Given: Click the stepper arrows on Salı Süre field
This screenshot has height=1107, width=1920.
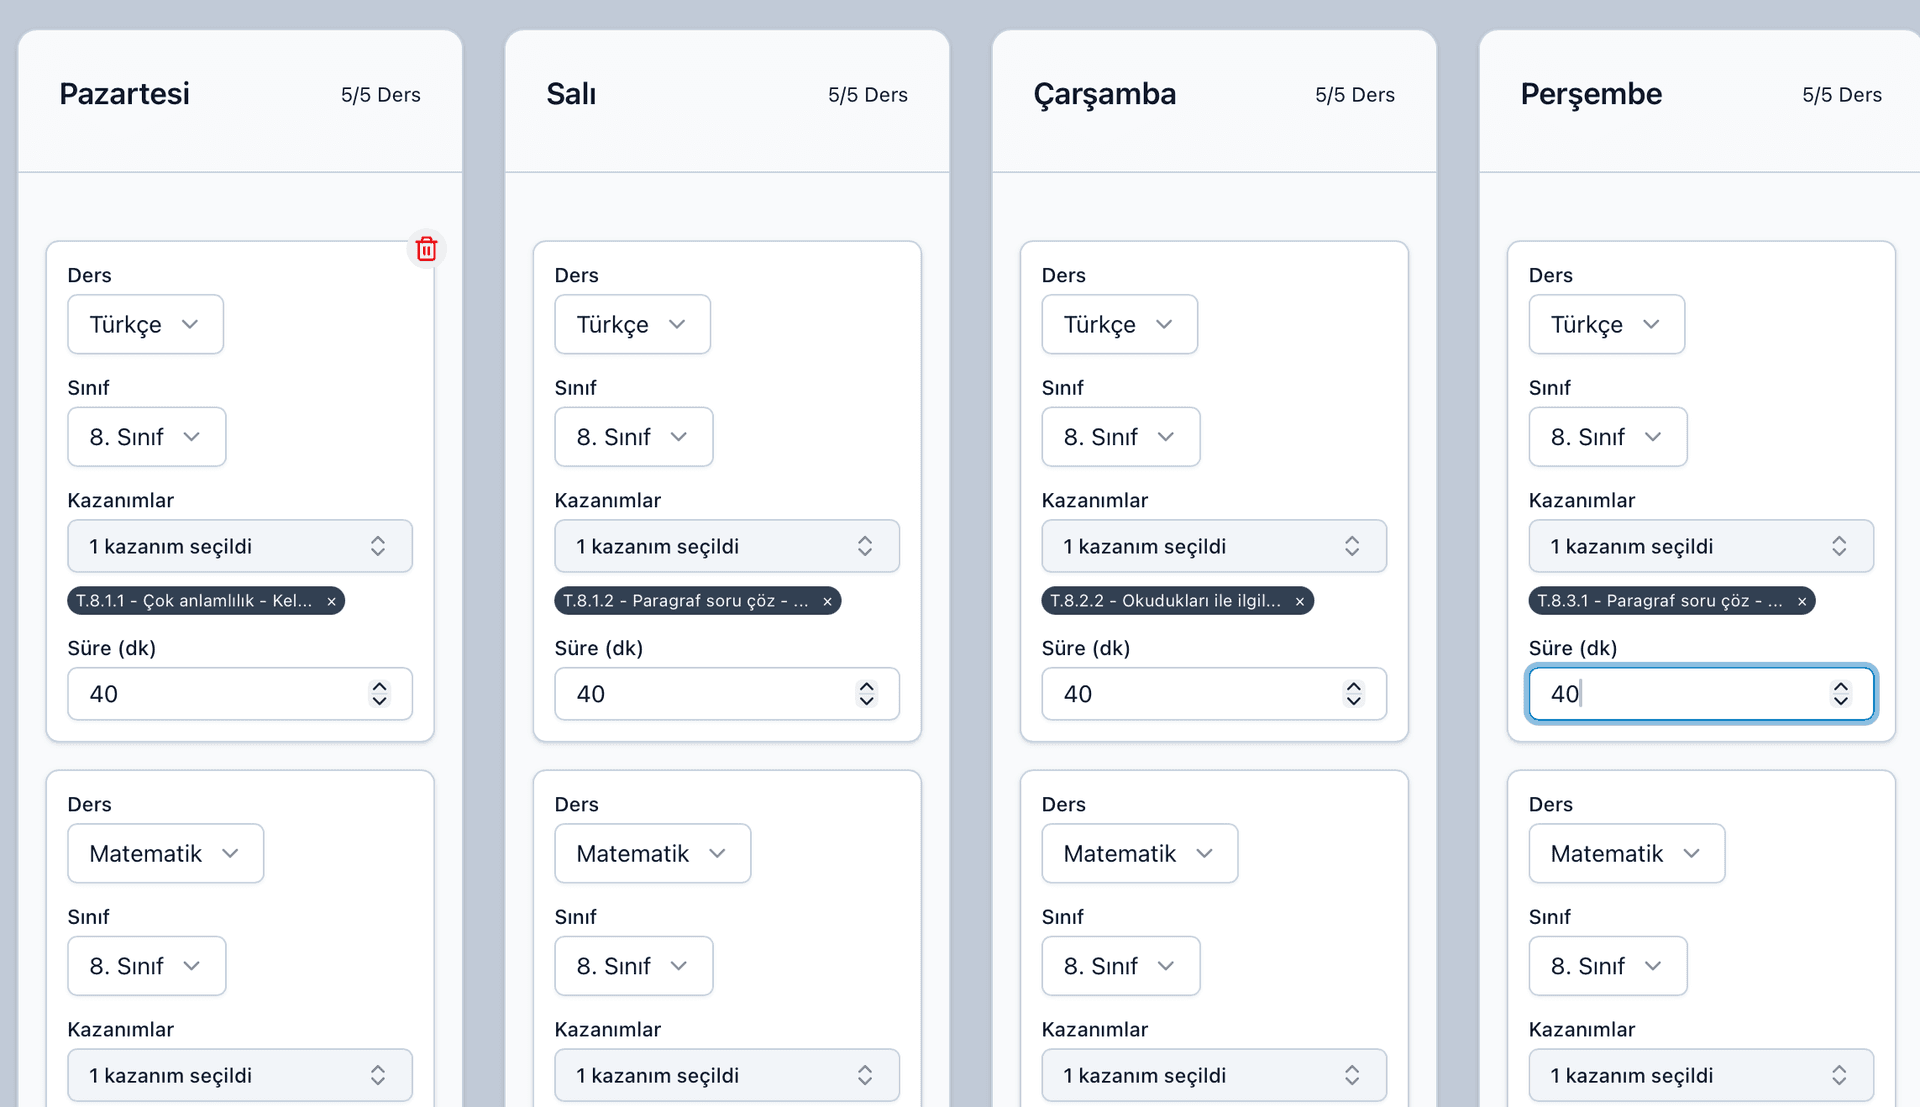Looking at the screenshot, I should (867, 694).
